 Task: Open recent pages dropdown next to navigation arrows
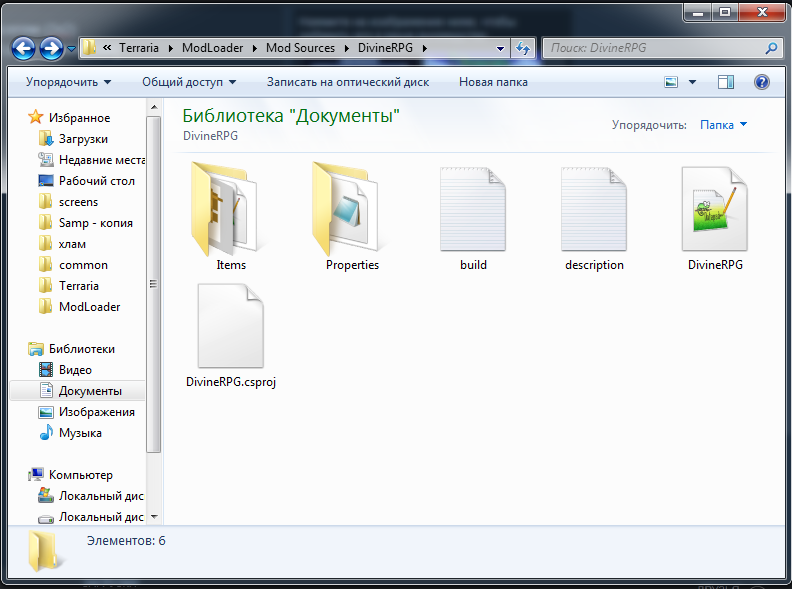[x=71, y=49]
